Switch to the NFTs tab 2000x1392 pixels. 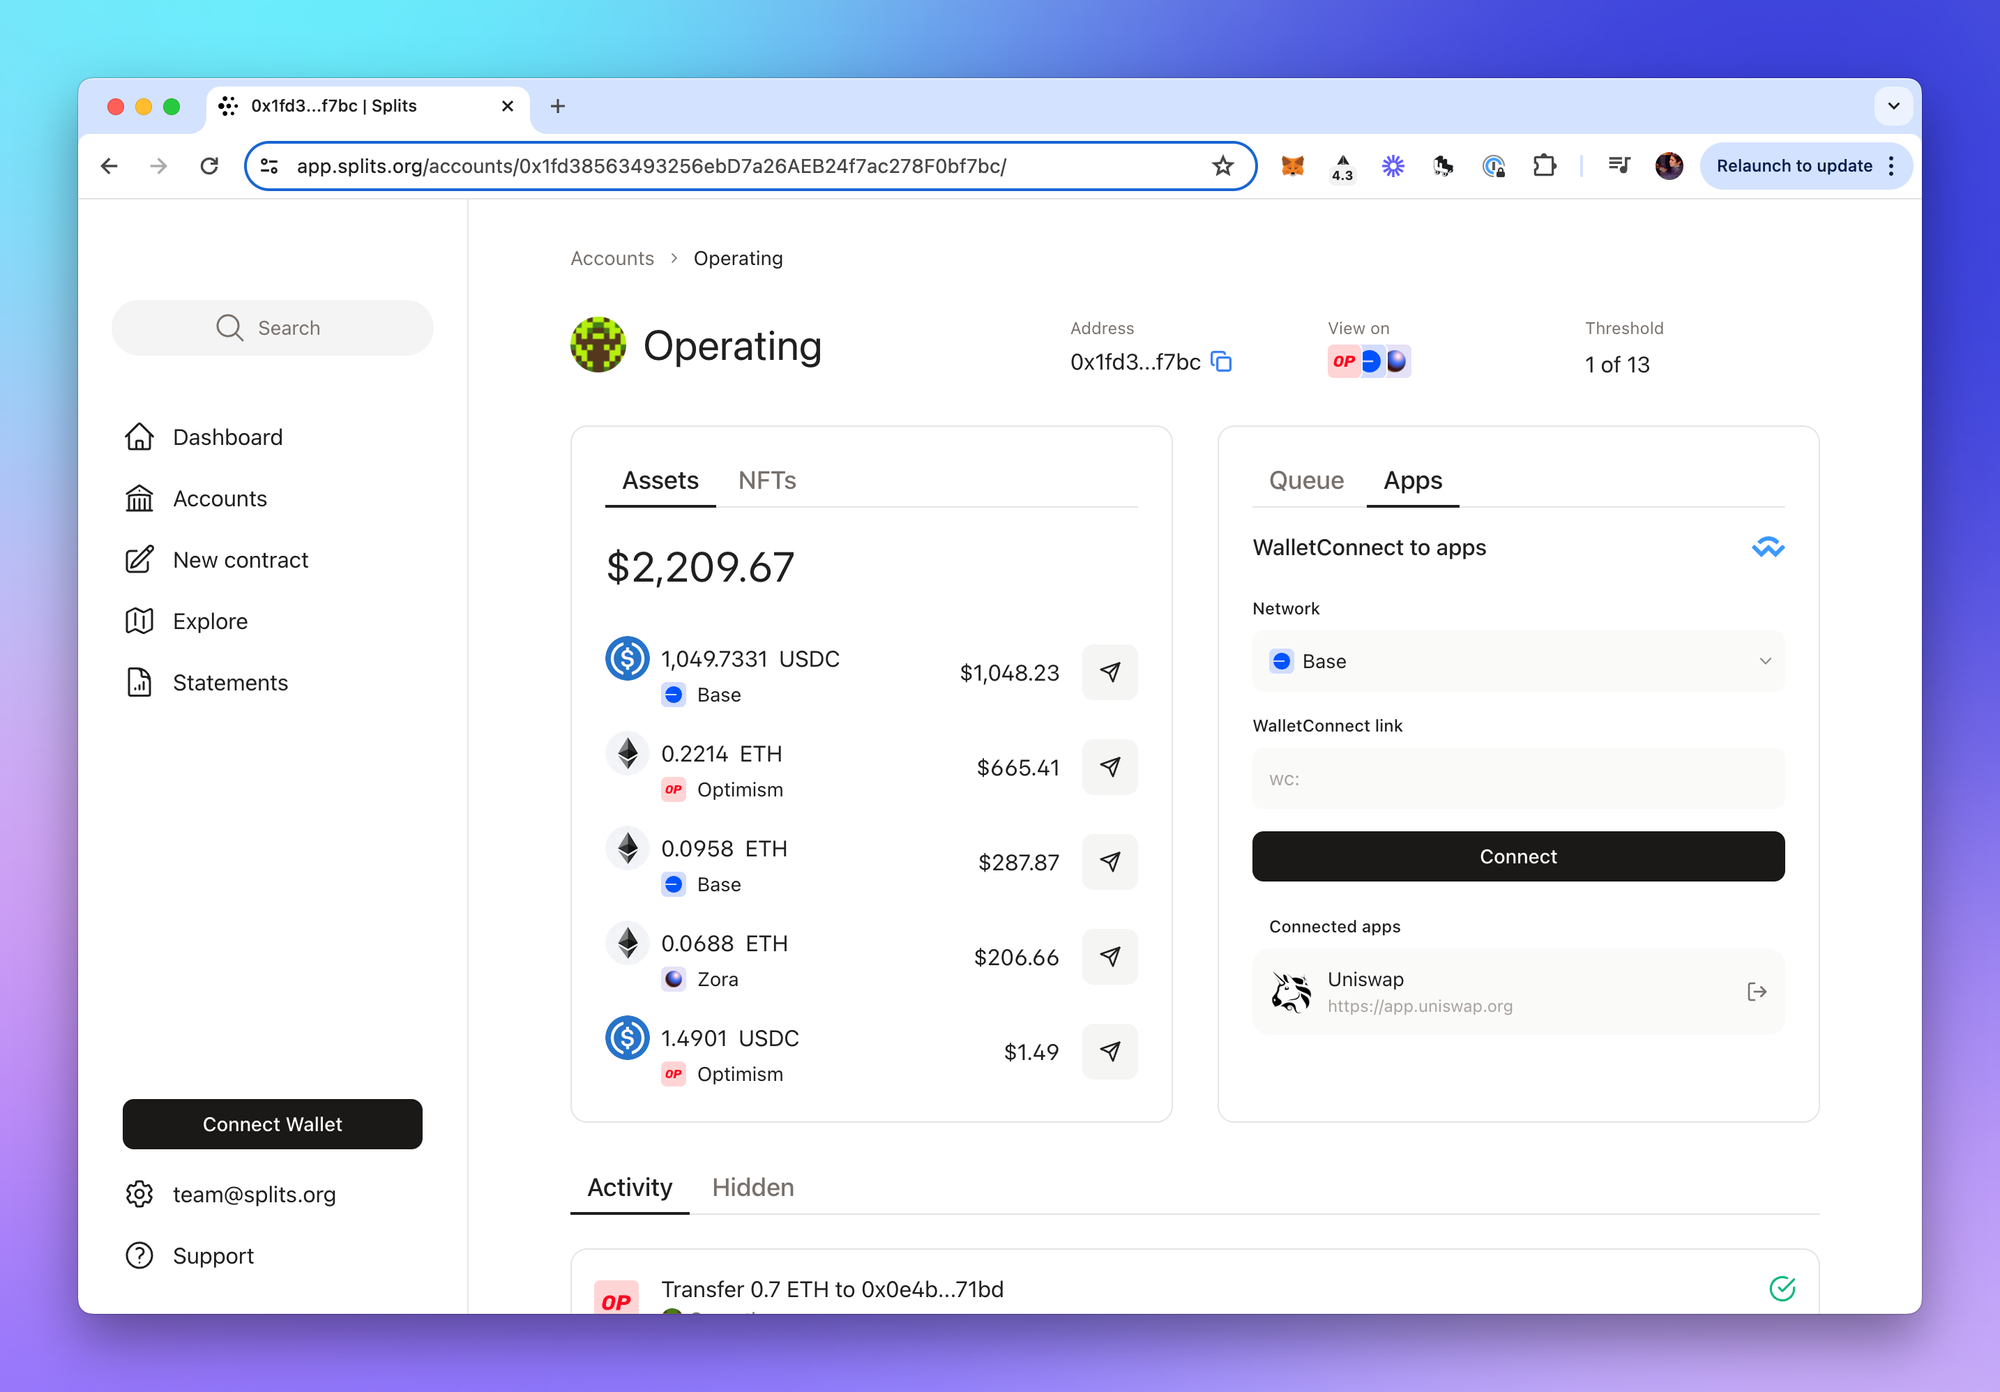coord(767,481)
